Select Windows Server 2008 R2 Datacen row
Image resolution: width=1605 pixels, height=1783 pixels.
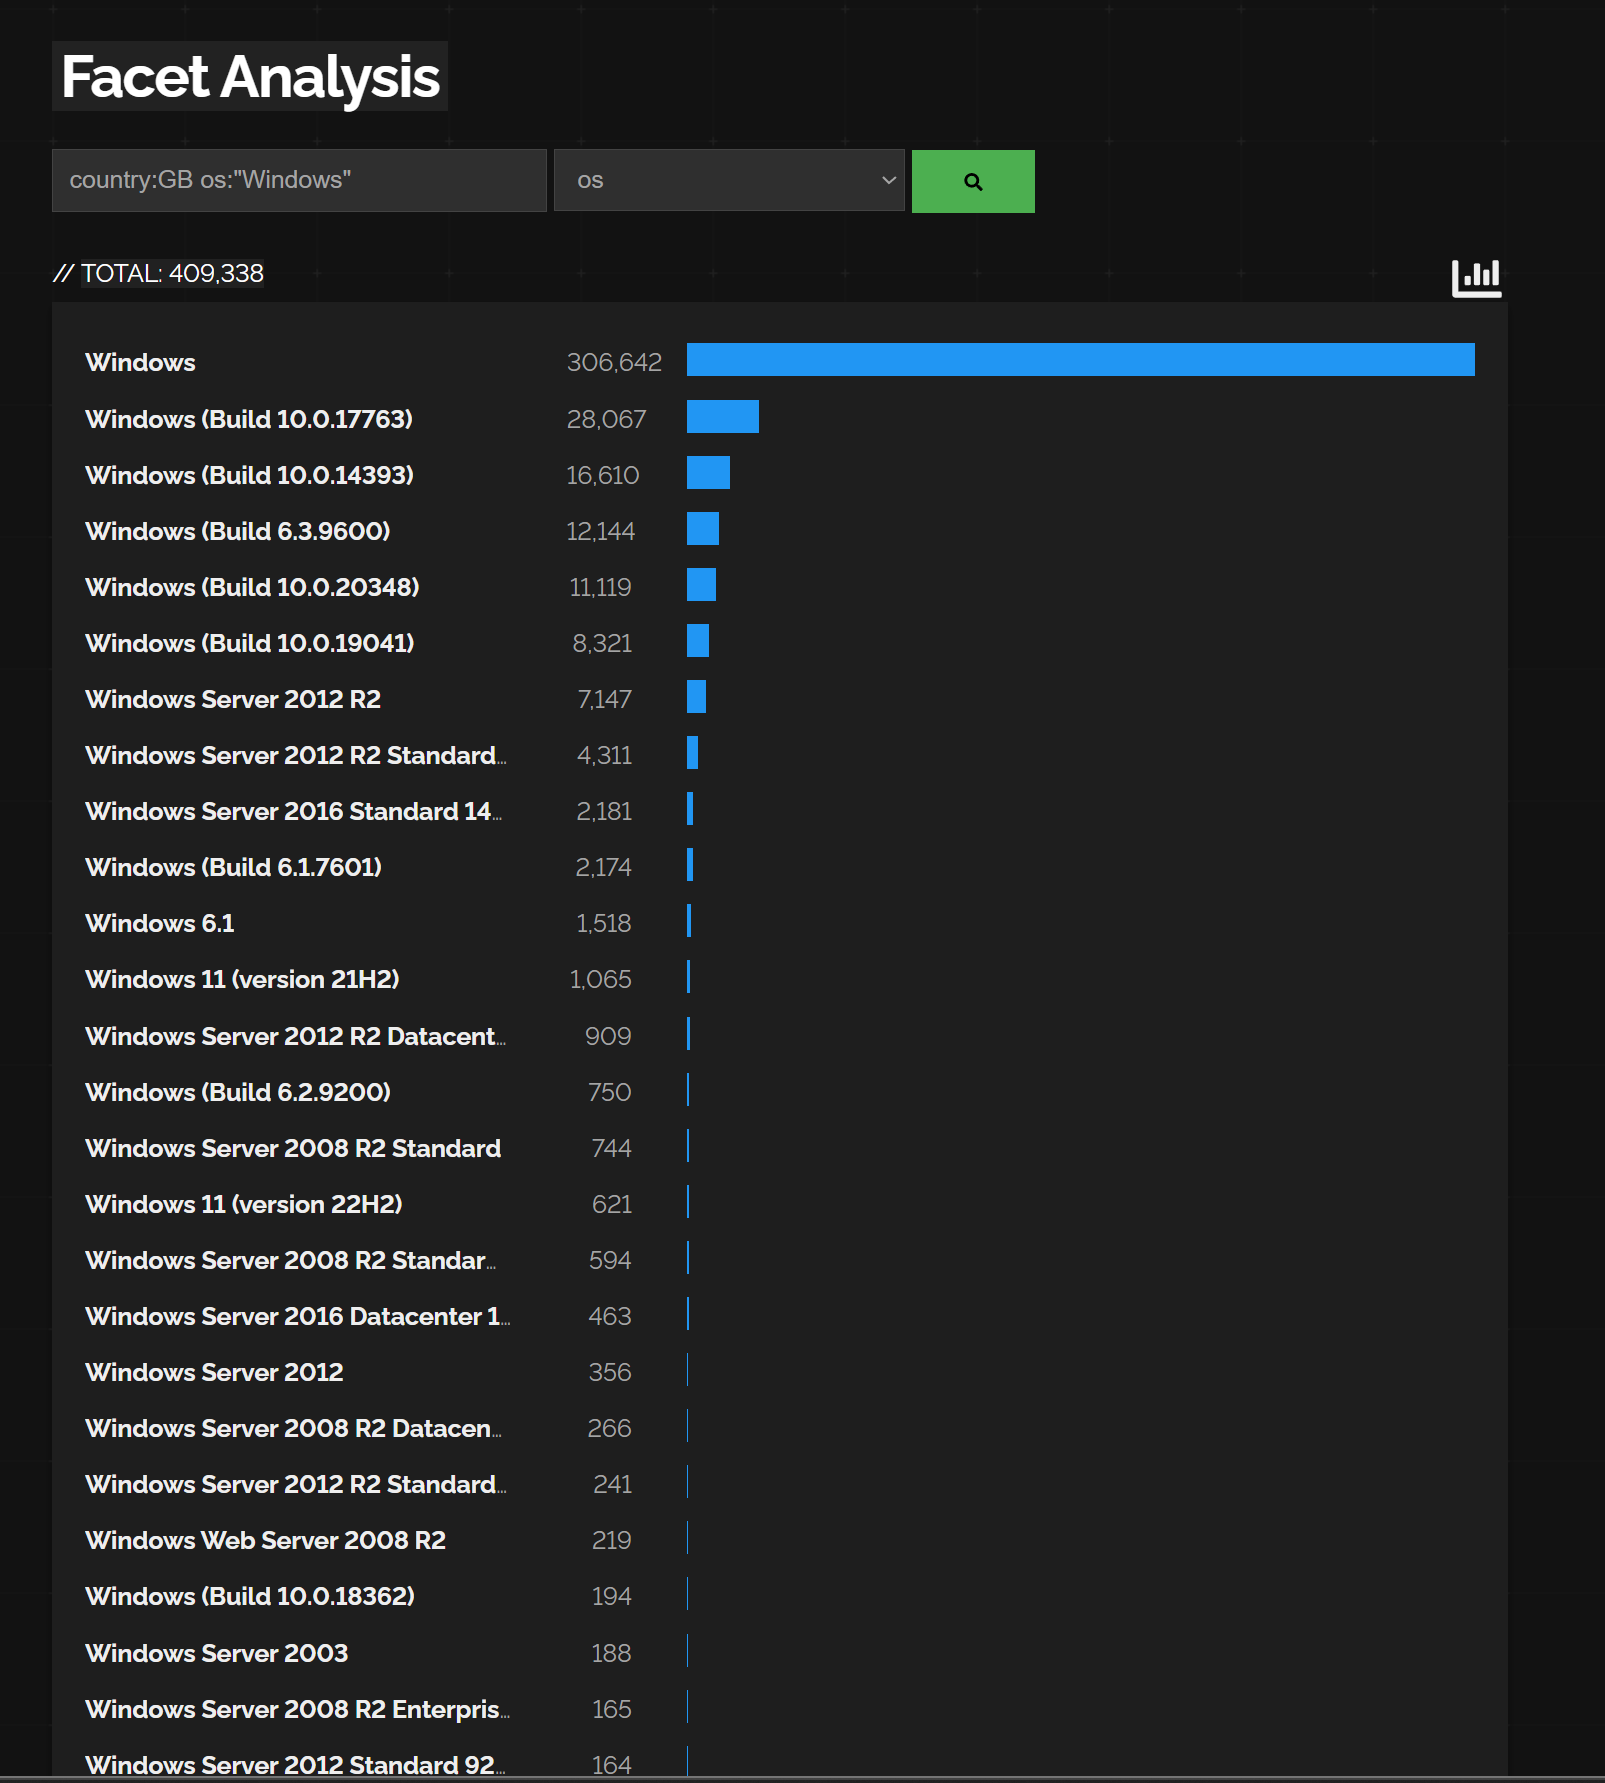coord(294,1428)
